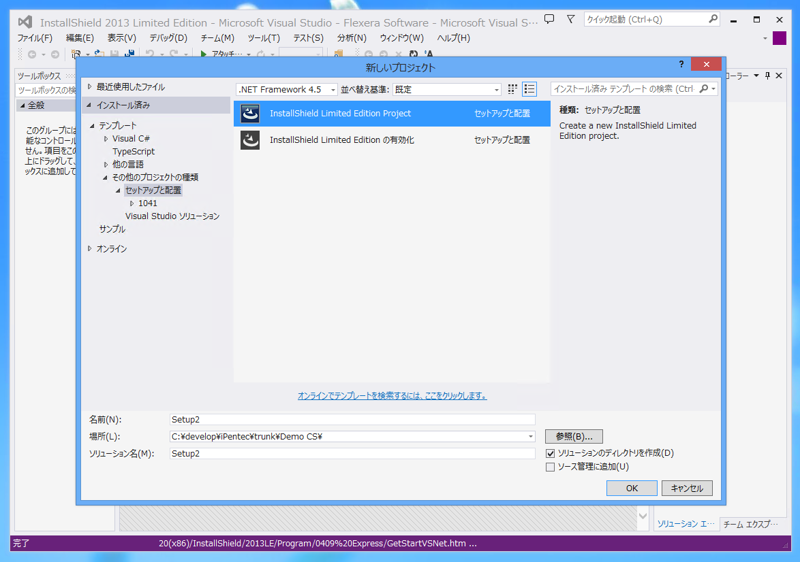Pin the right-side panel with pushpin icon
Screen dimensions: 800x562
[767, 75]
